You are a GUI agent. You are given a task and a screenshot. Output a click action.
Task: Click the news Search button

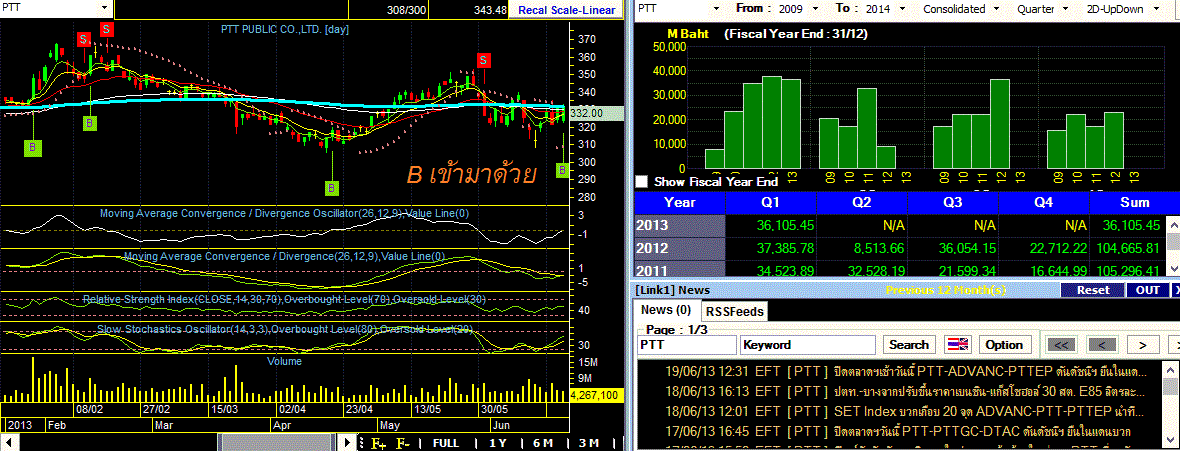(909, 345)
